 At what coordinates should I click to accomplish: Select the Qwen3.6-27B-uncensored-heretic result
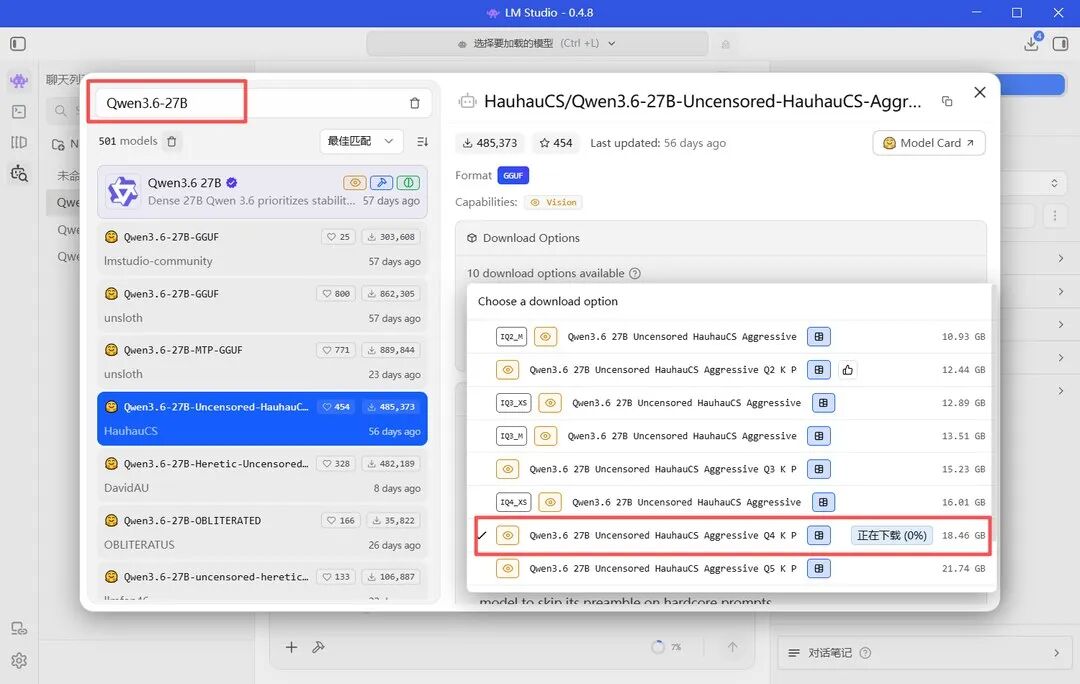point(262,583)
